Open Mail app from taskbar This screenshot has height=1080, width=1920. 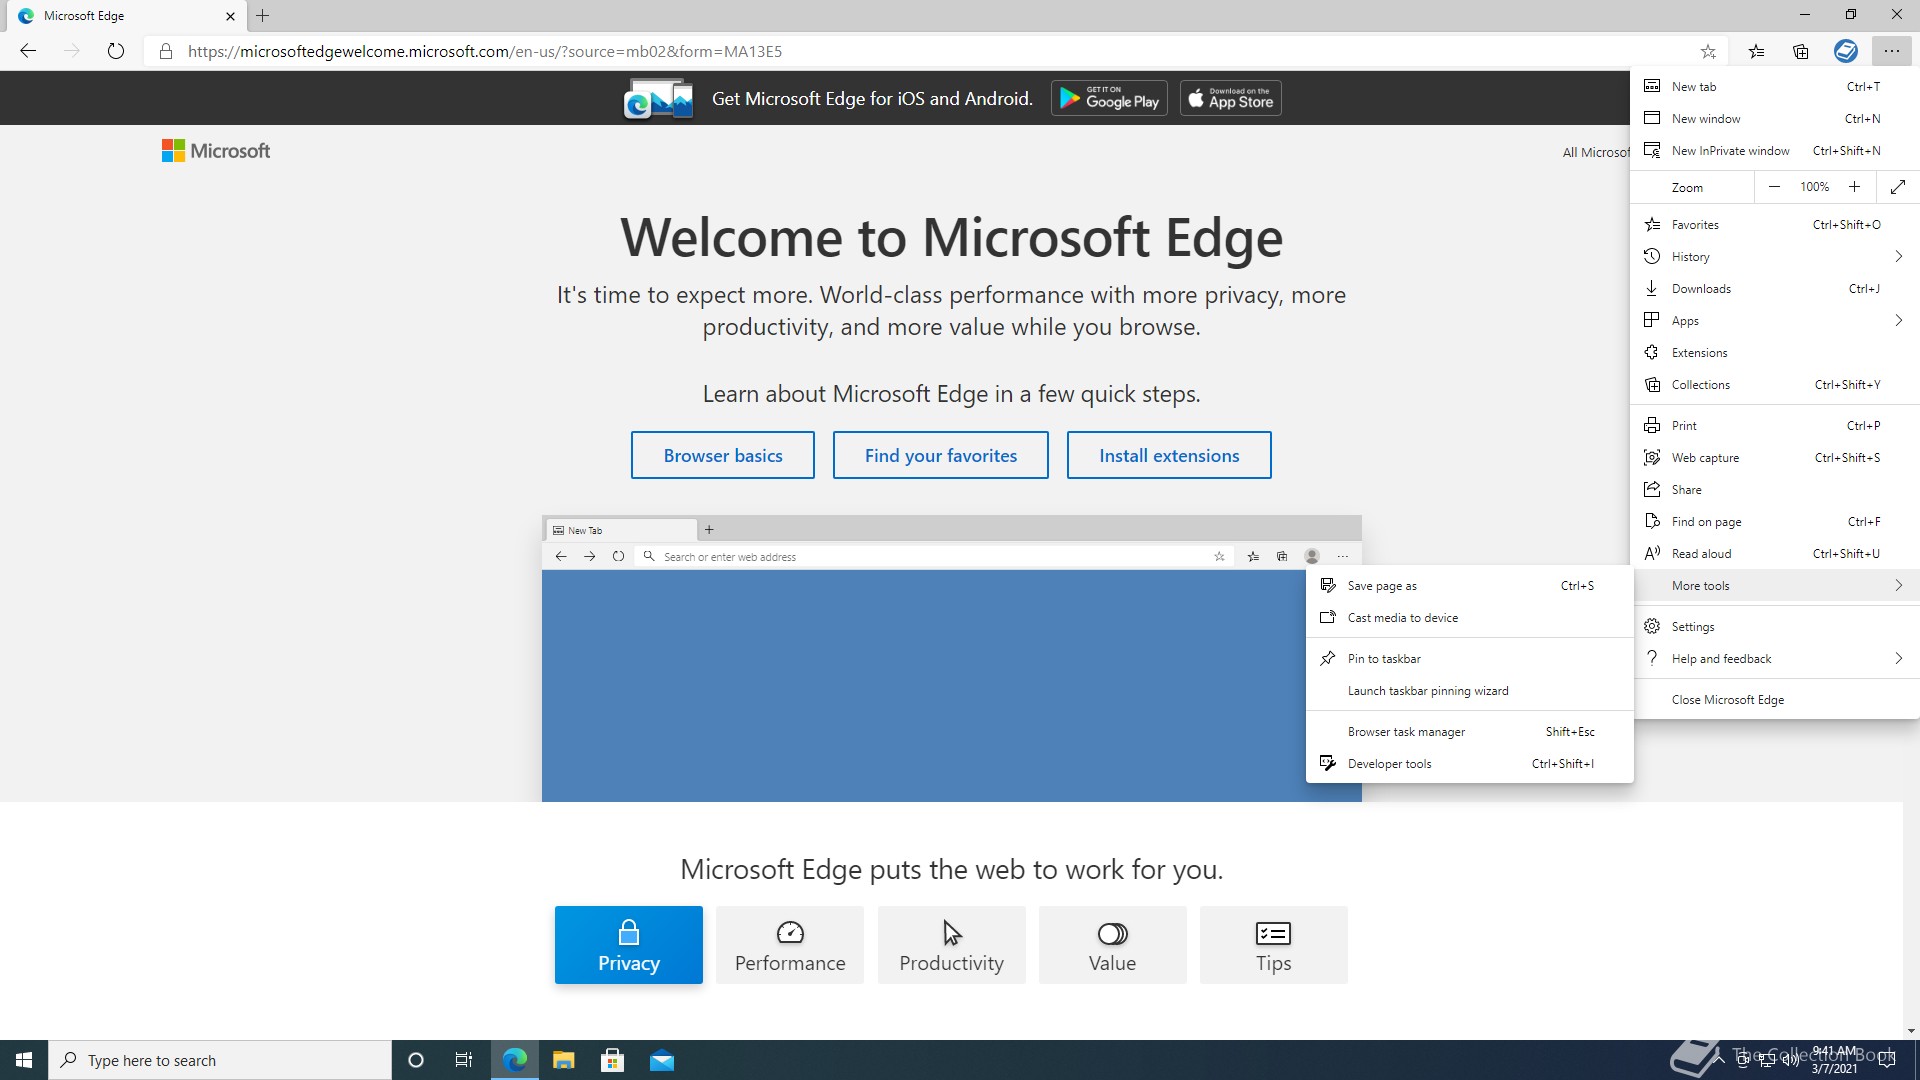click(662, 1060)
